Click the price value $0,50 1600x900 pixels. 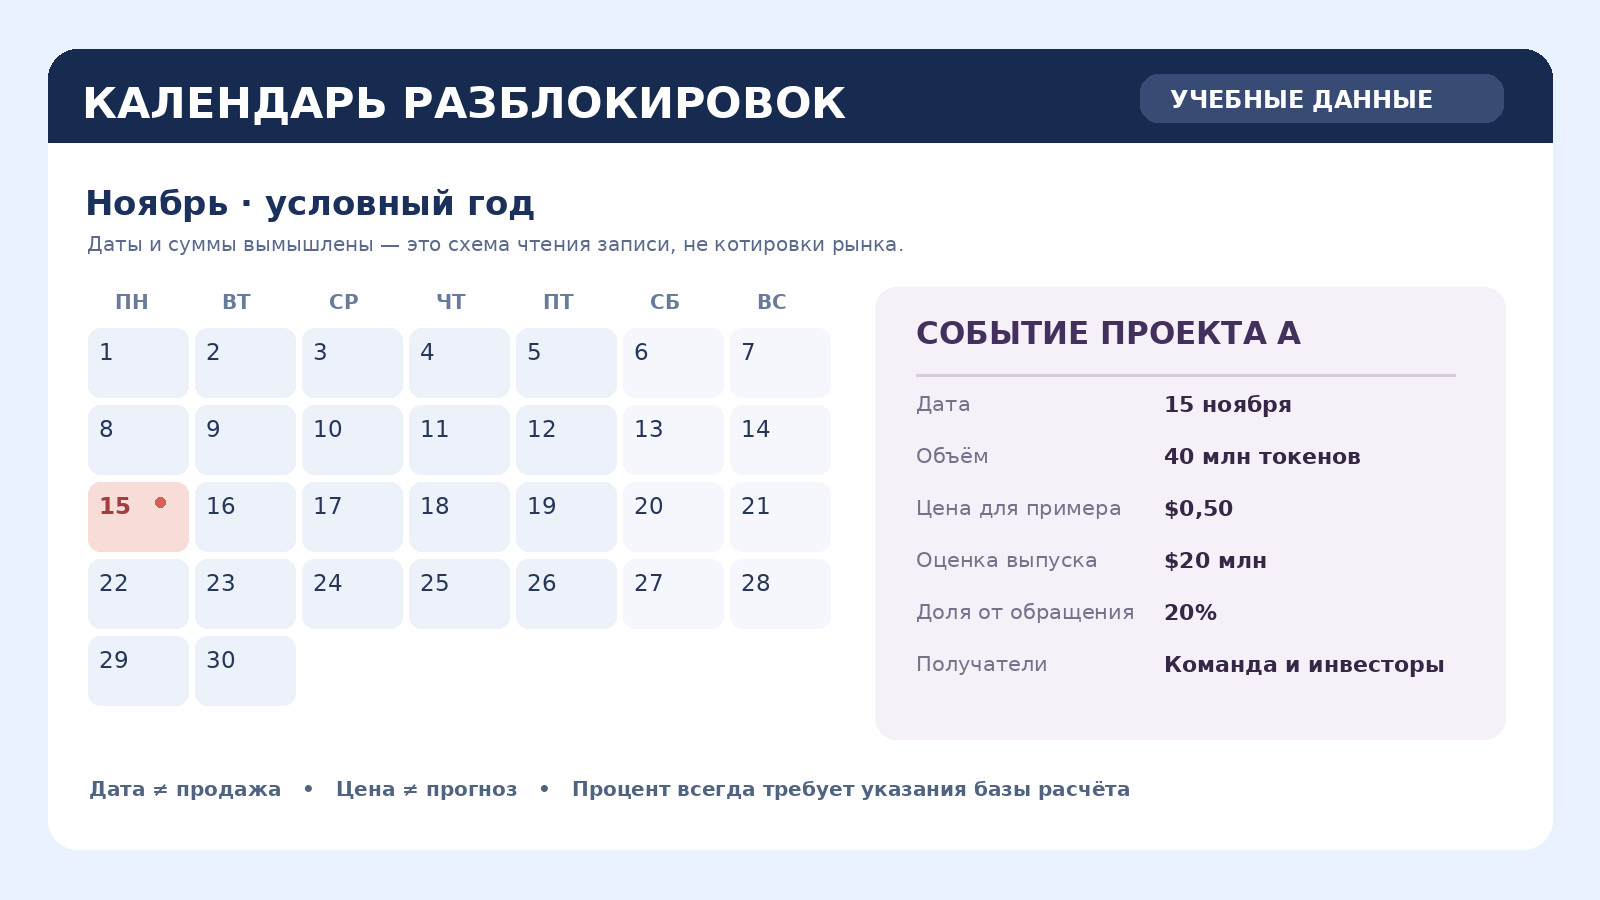(x=1198, y=509)
